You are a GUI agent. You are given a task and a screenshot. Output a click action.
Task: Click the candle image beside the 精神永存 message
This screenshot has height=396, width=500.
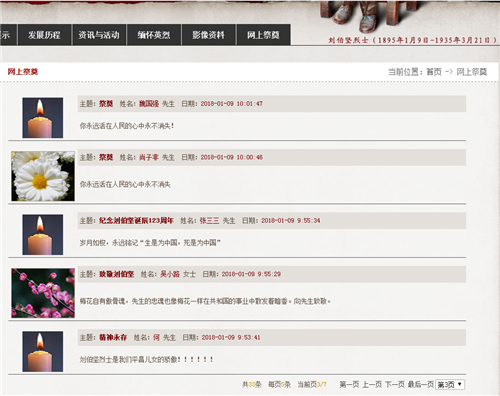pyautogui.click(x=43, y=351)
